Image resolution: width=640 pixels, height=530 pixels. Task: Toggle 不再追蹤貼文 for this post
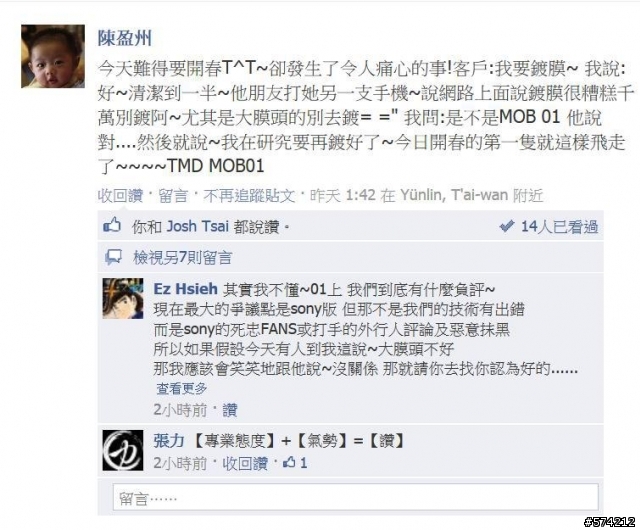point(249,196)
